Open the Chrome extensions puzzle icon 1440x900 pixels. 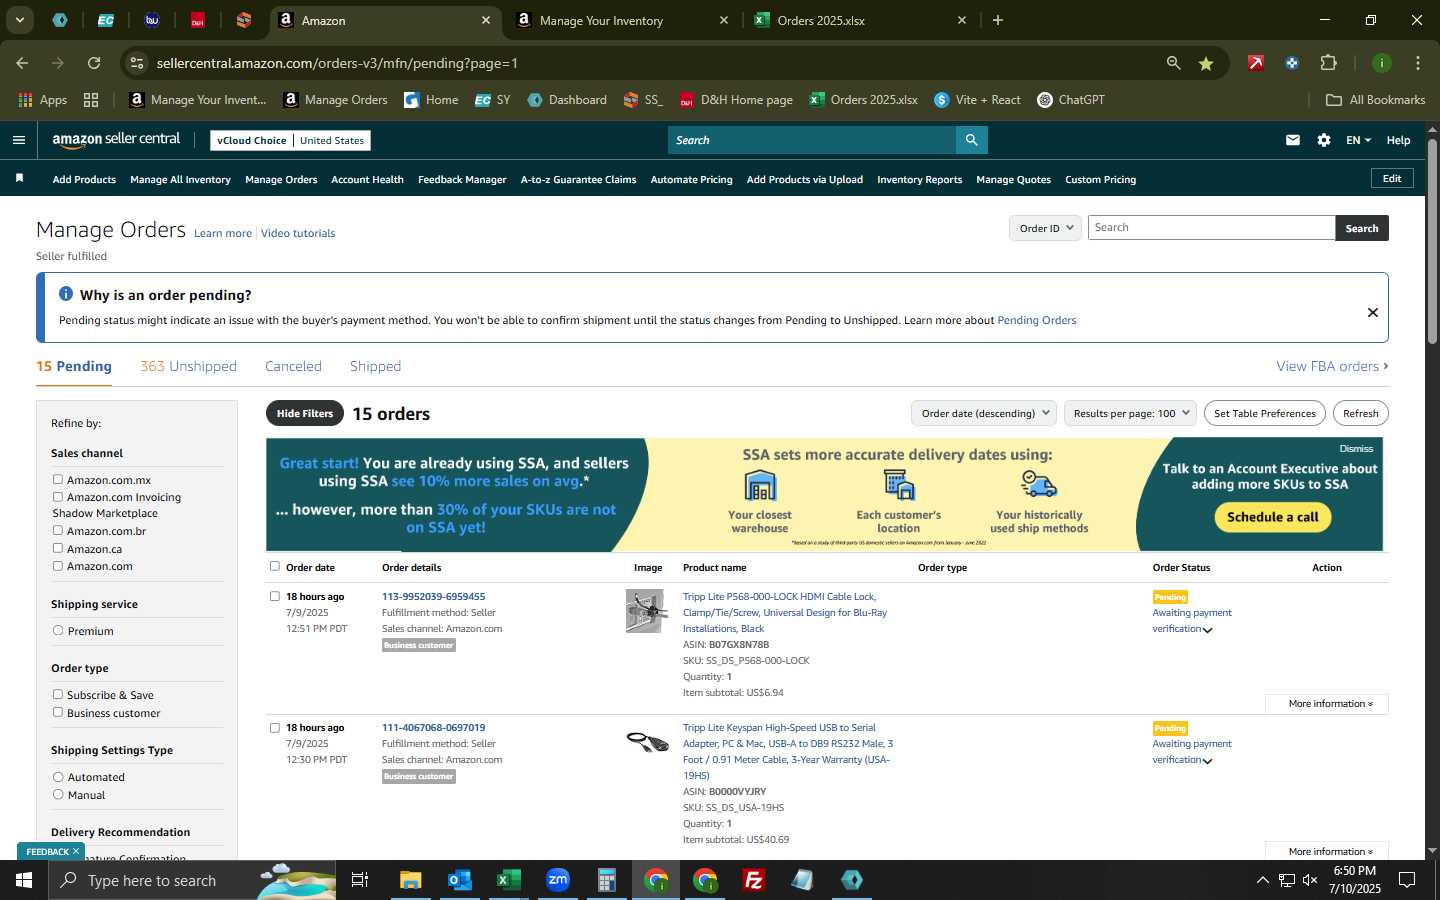pos(1328,63)
